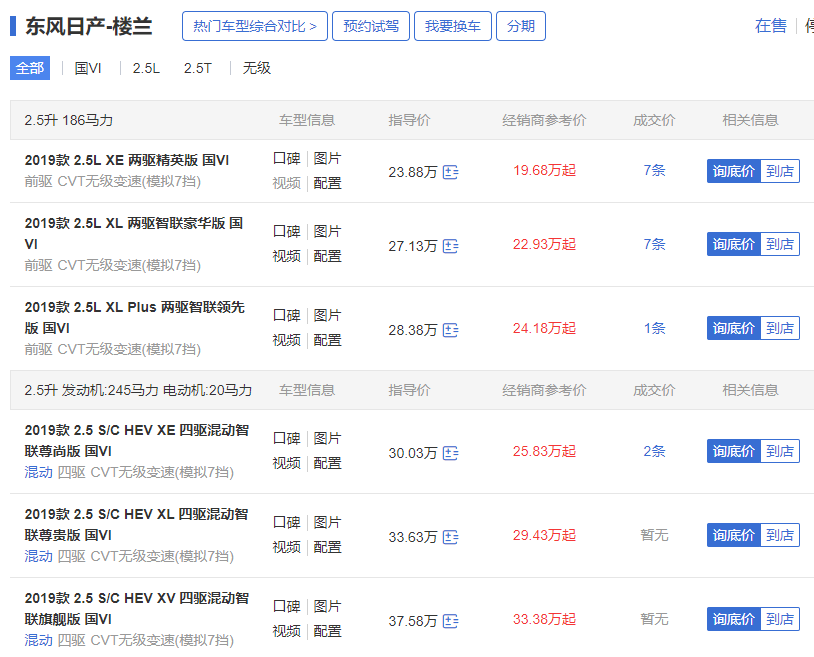The image size is (814, 657).
Task: View dealer price 19.68万起
Action: (545, 170)
